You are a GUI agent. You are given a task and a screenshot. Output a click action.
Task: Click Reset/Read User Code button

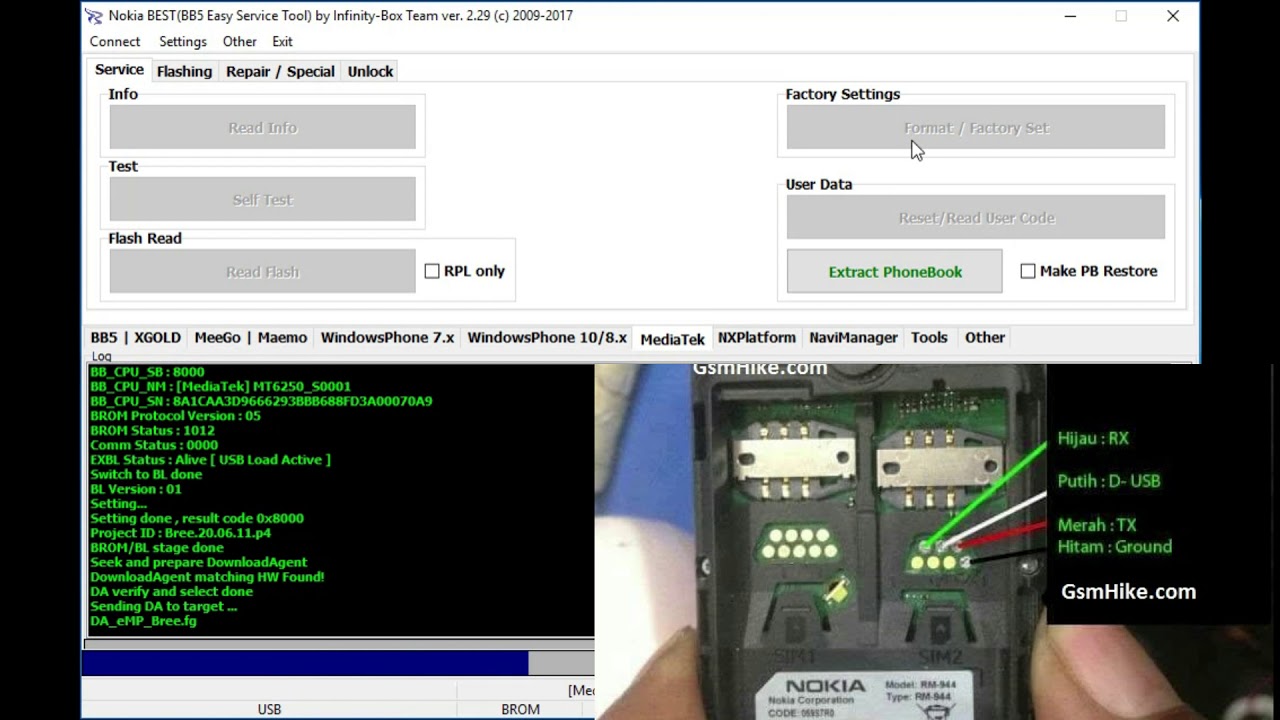(976, 218)
